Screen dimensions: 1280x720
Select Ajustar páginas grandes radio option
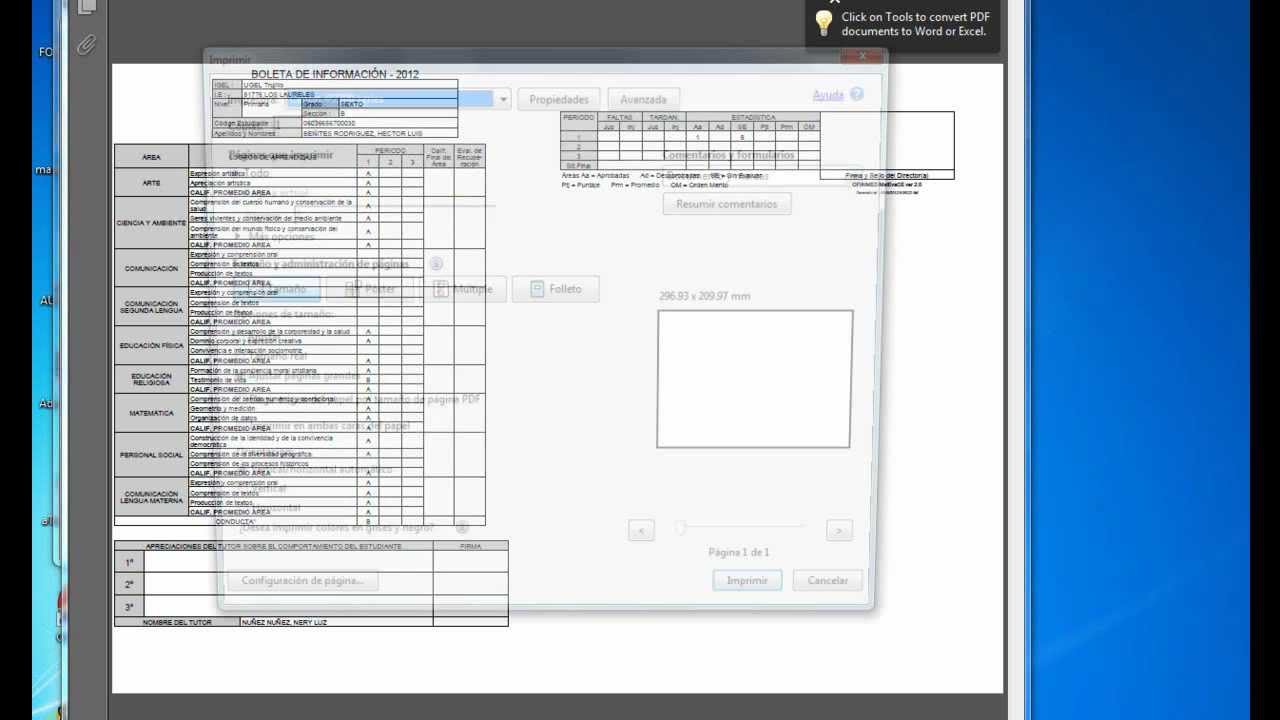[x=300, y=377]
